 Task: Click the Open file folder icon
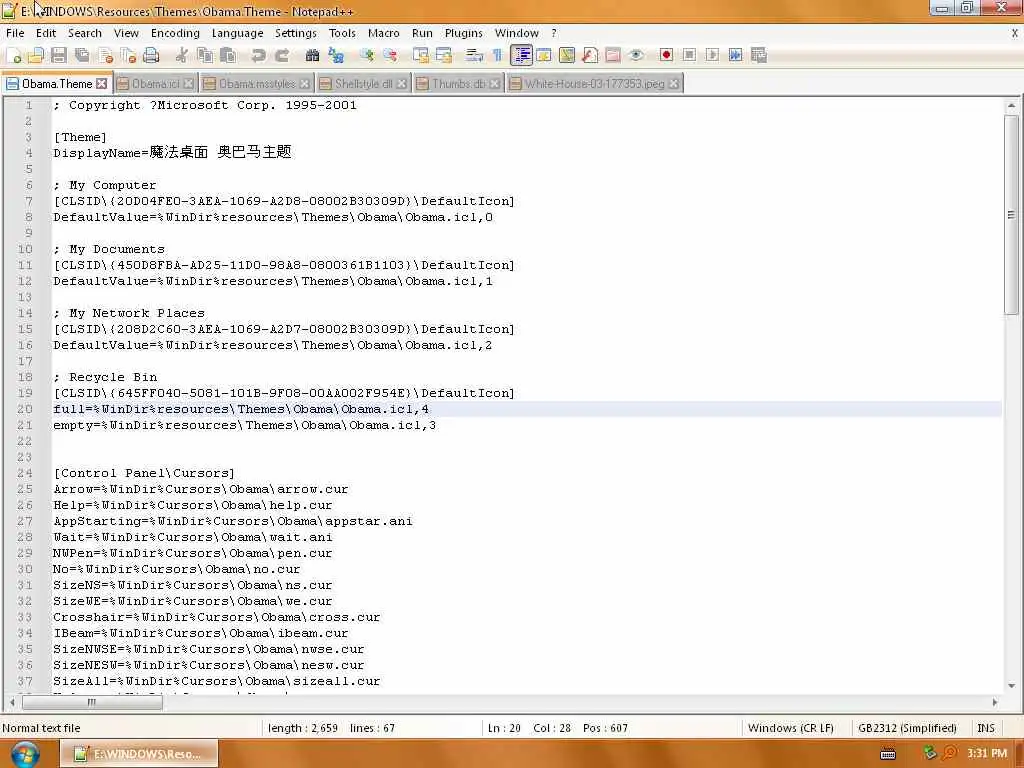36,56
